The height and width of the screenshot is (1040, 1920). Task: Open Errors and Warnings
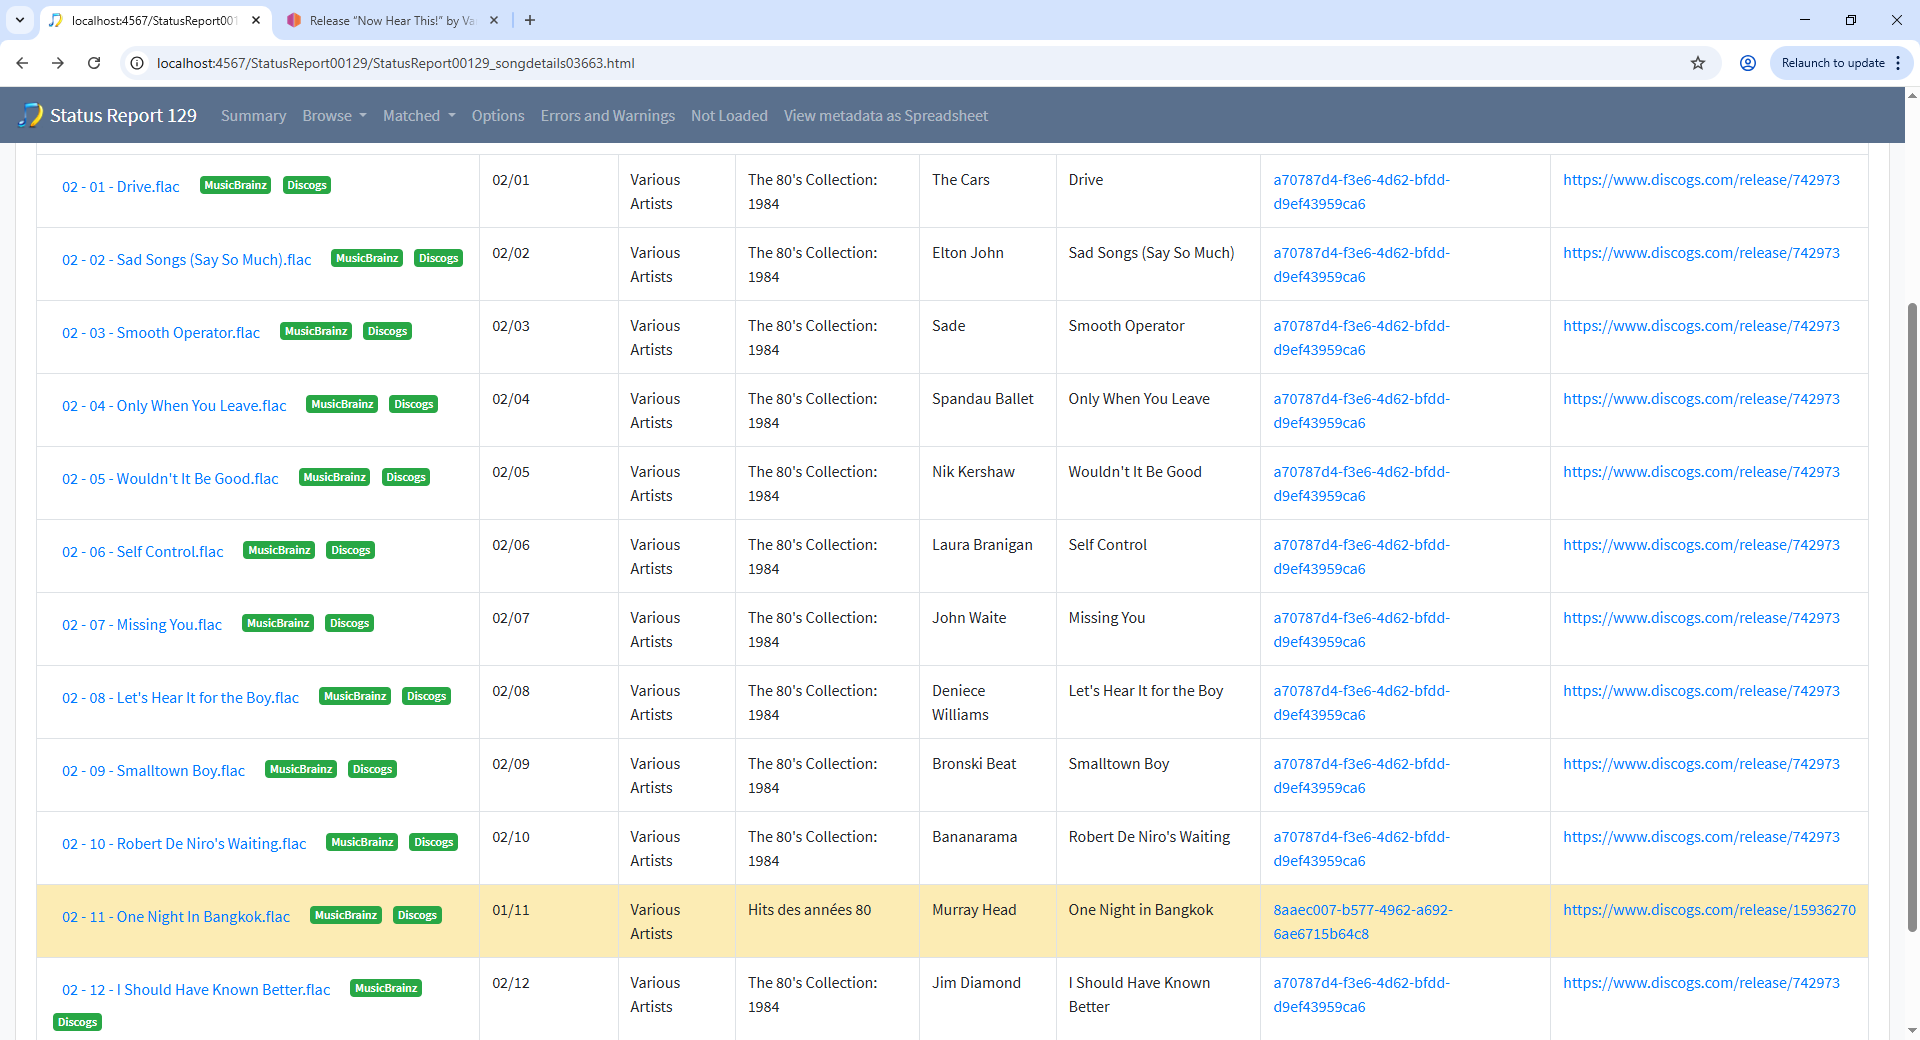(x=608, y=116)
